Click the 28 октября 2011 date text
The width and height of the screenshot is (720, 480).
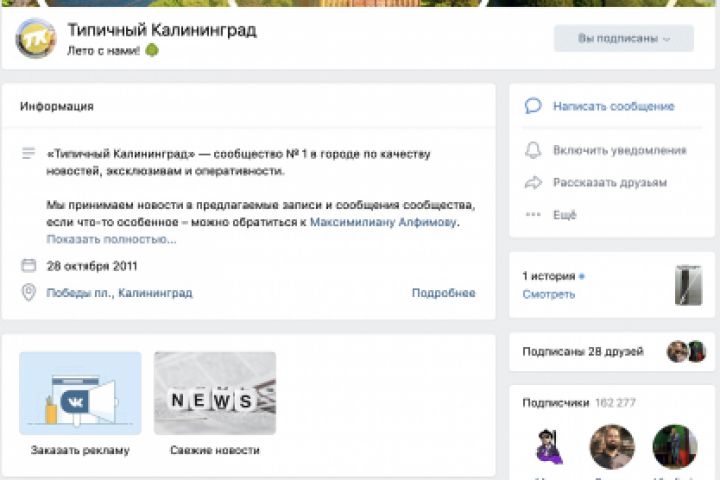92,266
